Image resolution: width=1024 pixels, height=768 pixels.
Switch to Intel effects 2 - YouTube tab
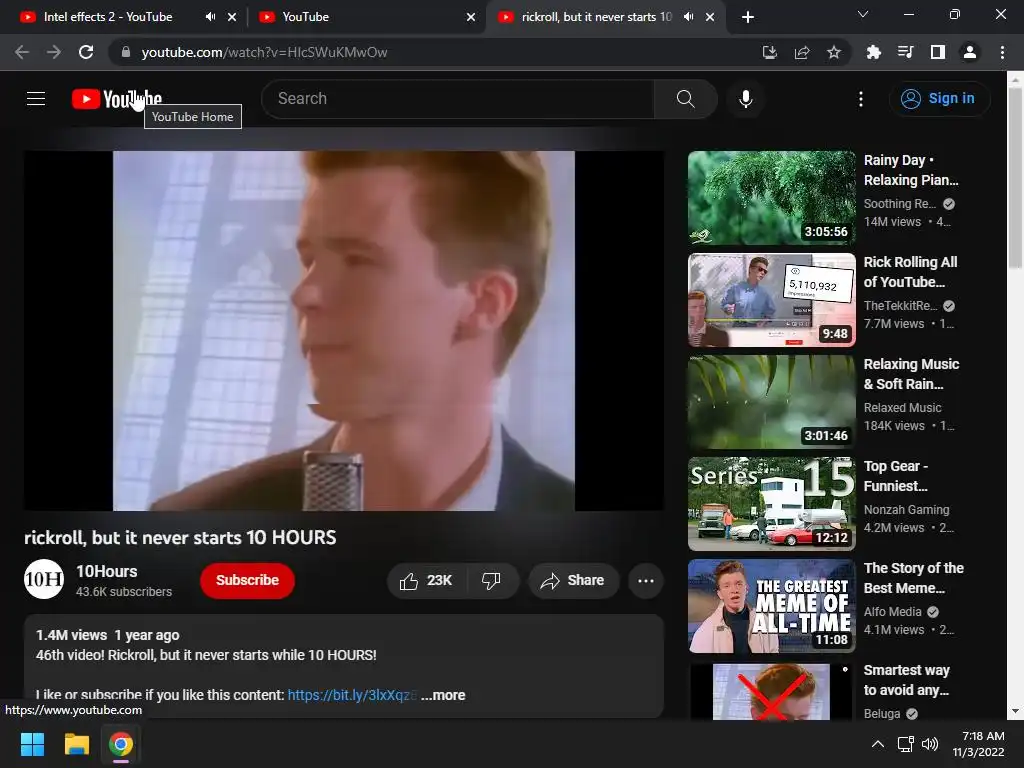point(108,17)
